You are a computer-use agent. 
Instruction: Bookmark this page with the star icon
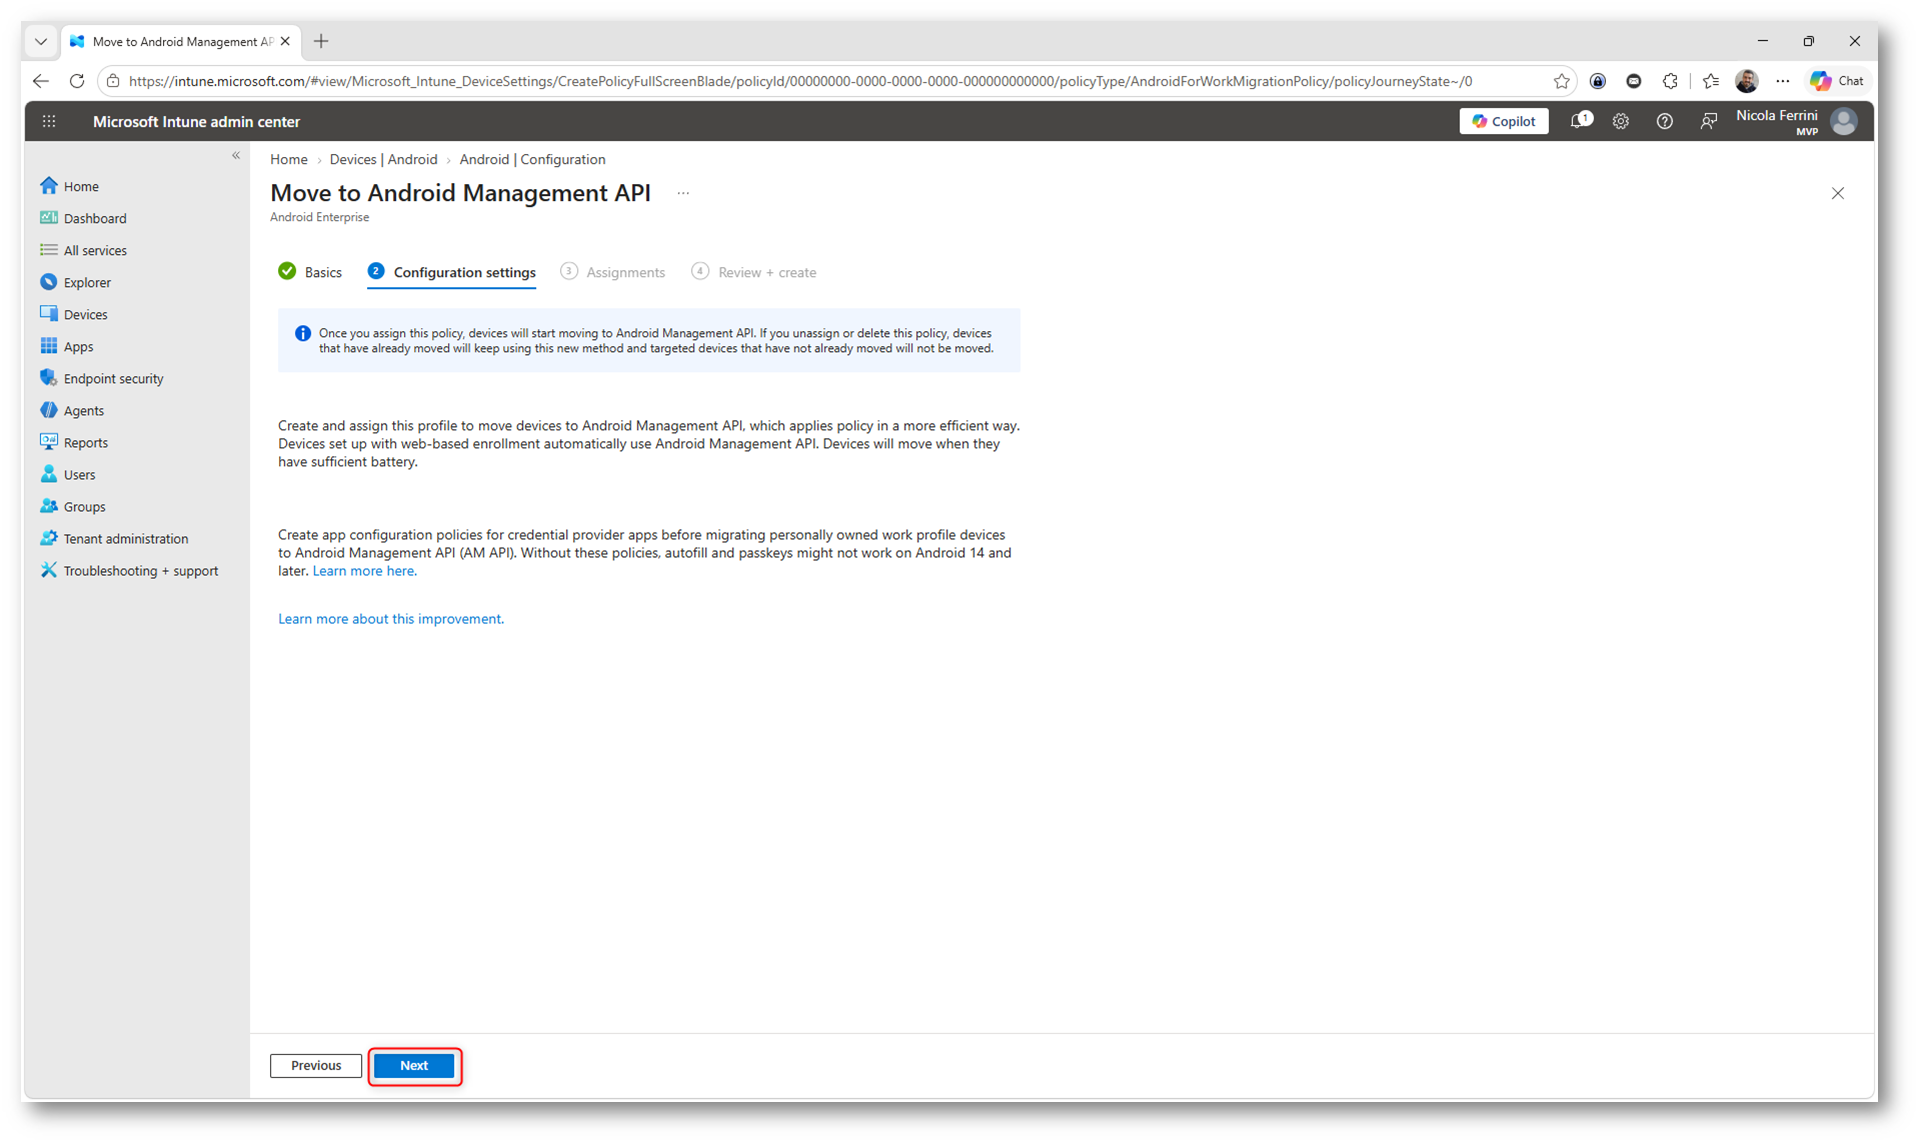(x=1561, y=81)
